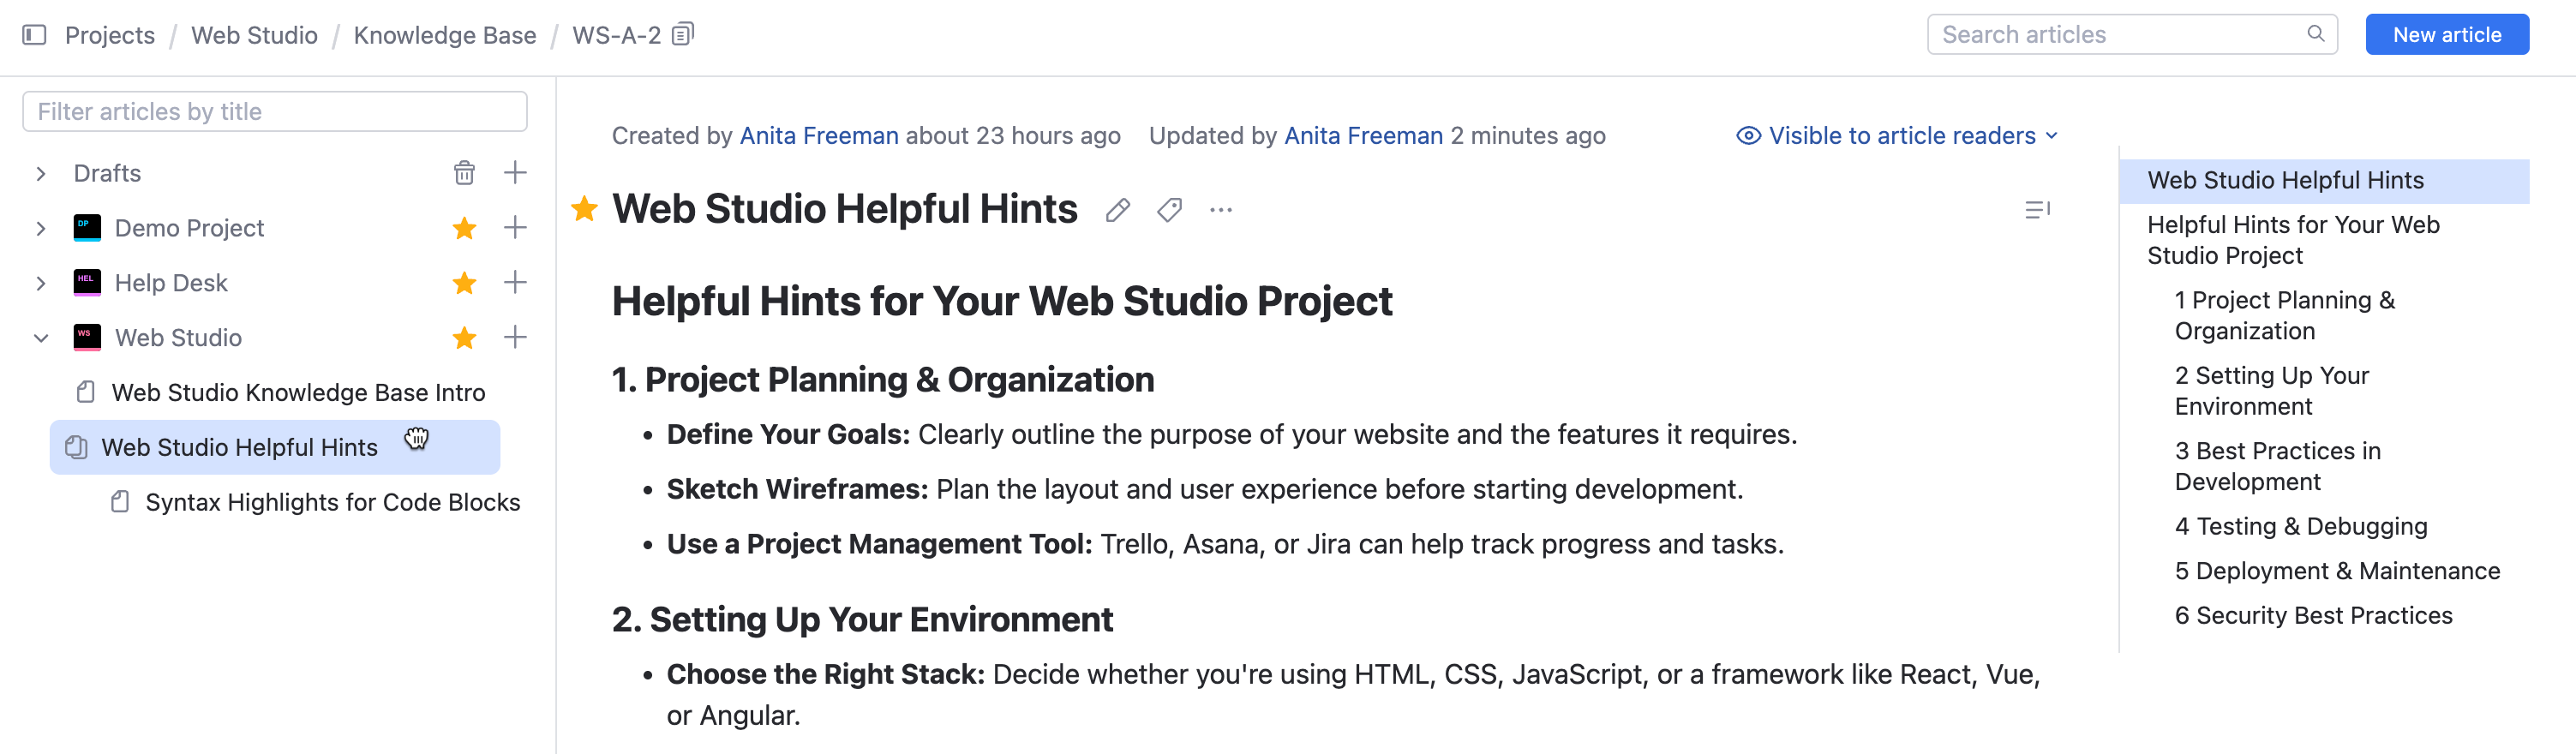Click the pencil edit icon beside article title

(1118, 210)
